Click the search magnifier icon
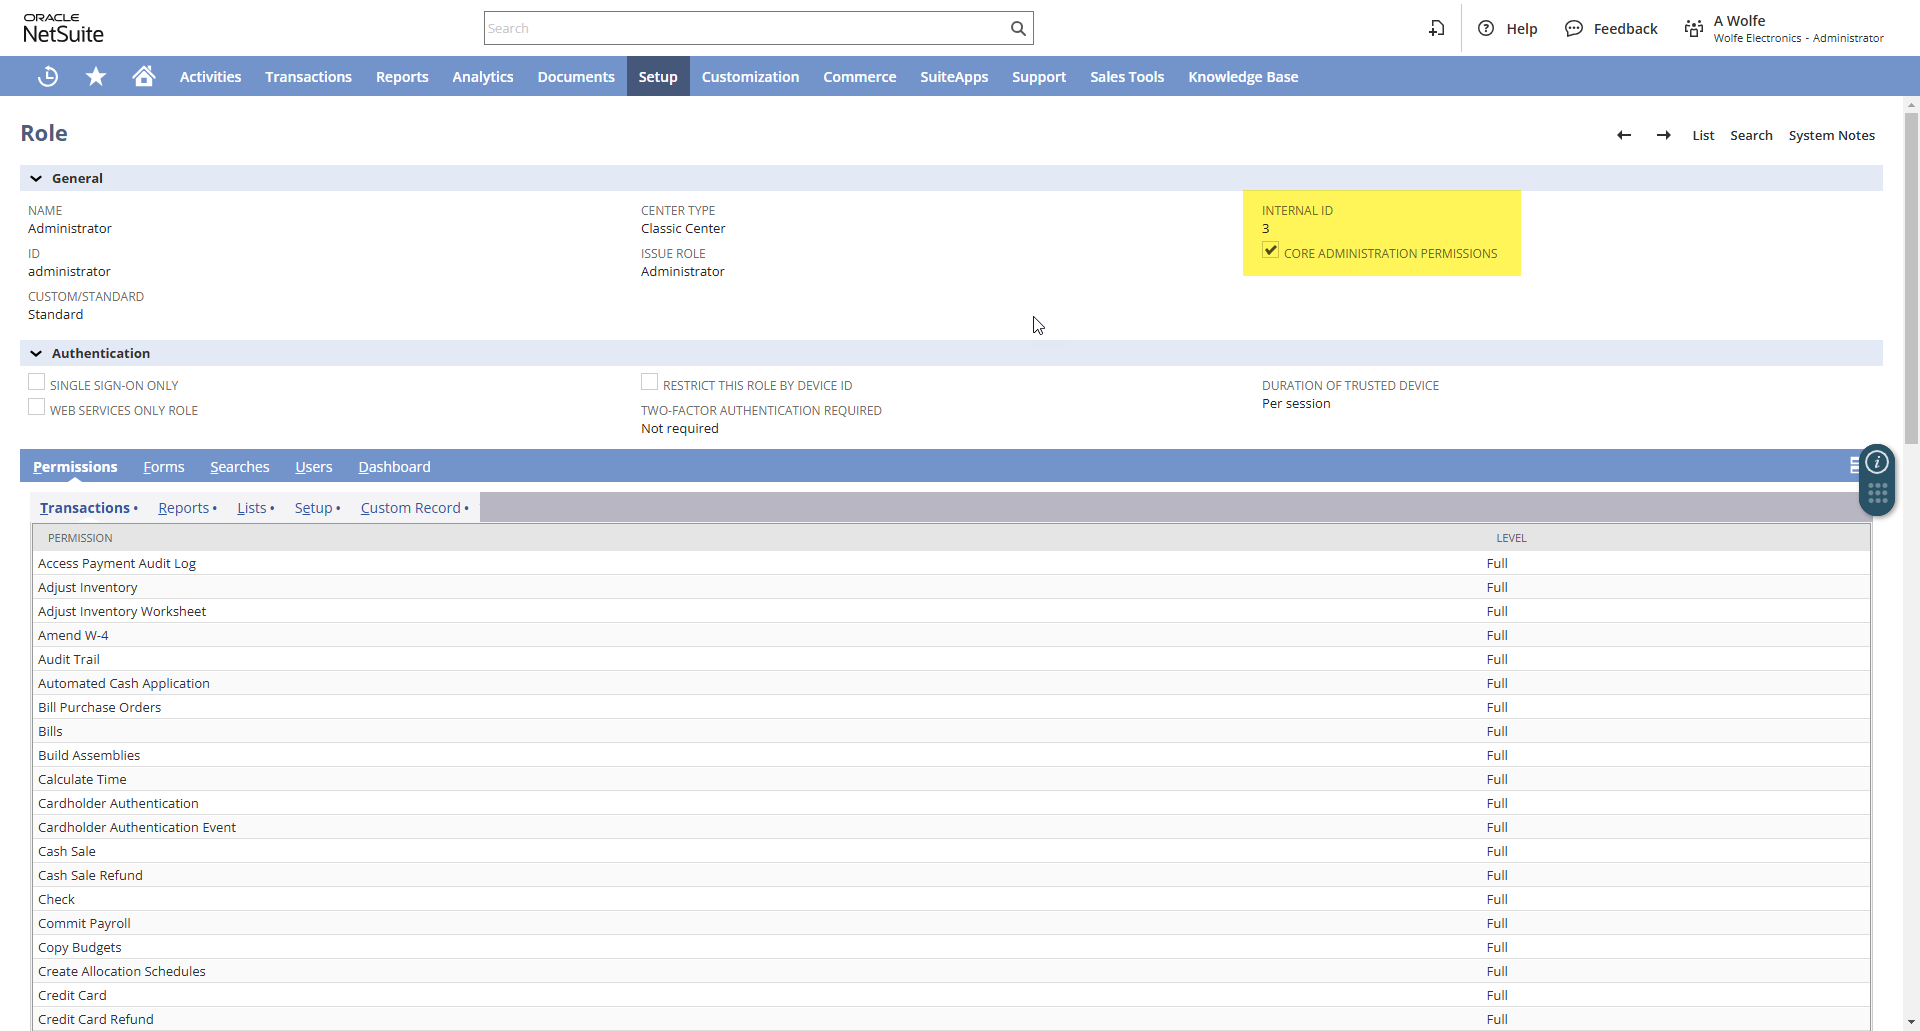This screenshot has height=1031, width=1920. (1017, 29)
